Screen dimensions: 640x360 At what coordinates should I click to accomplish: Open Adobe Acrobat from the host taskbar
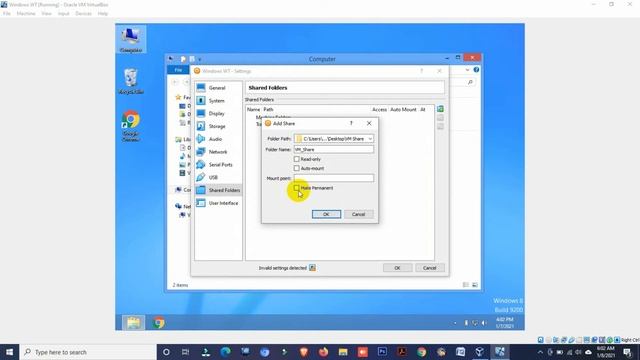402,352
